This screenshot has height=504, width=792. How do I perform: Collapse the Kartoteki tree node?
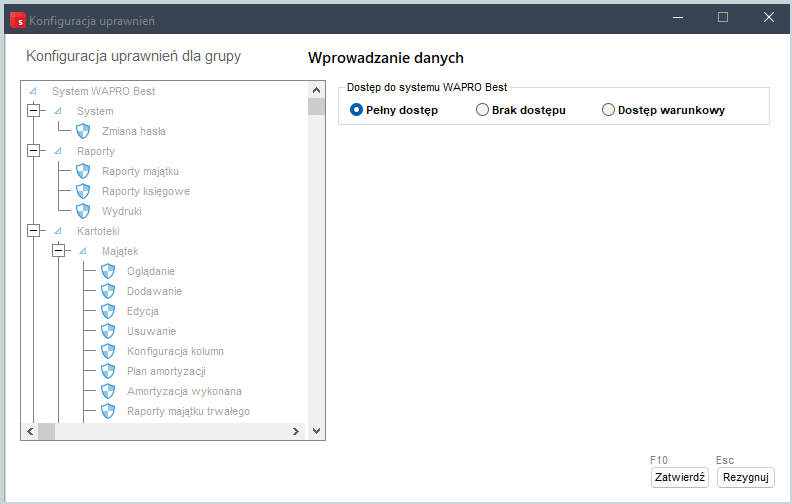pos(33,230)
